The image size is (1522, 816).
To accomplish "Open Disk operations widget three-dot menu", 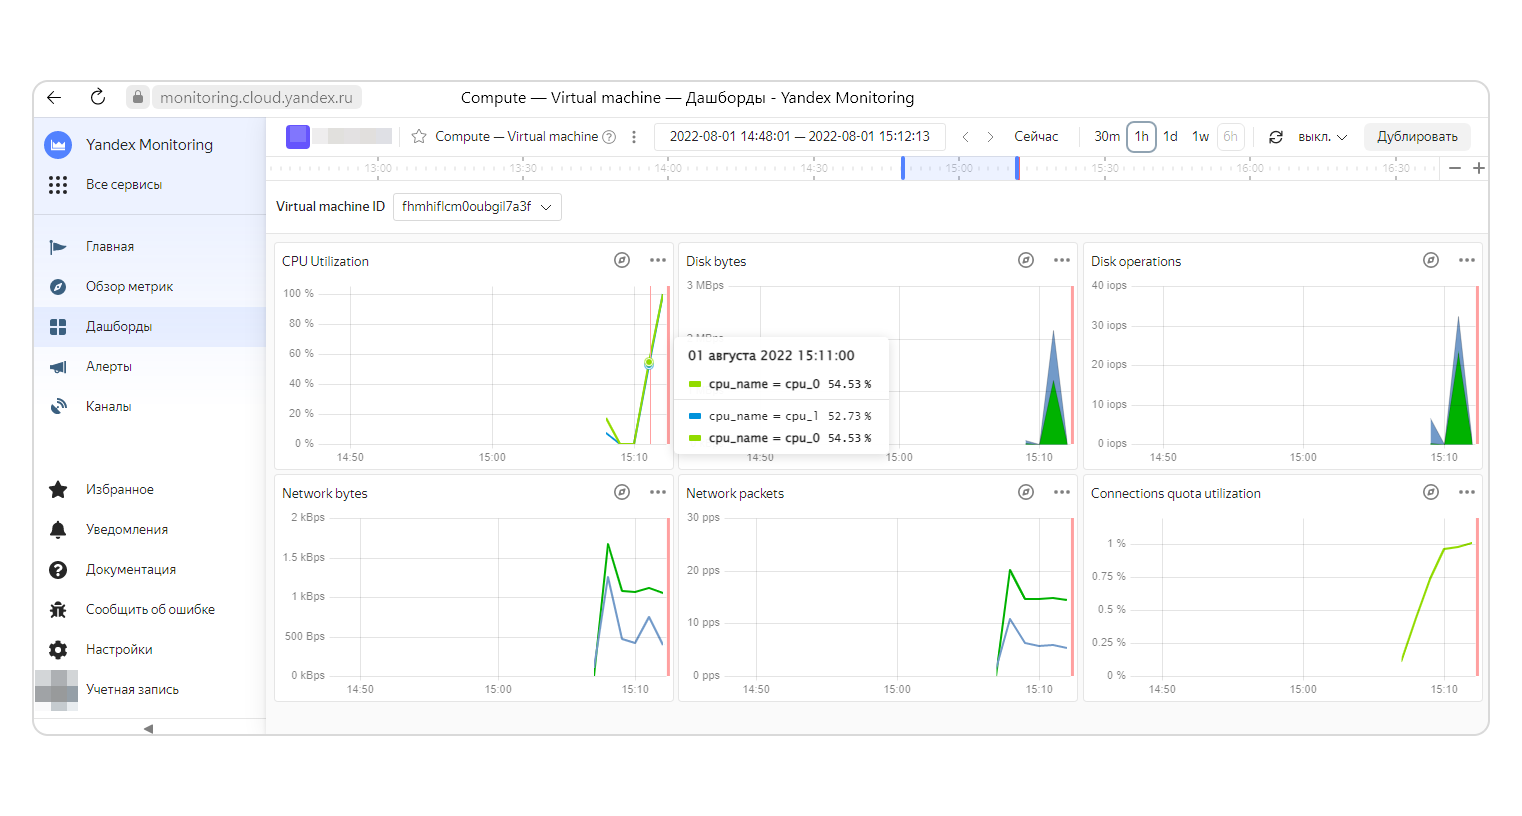I will point(1467,260).
